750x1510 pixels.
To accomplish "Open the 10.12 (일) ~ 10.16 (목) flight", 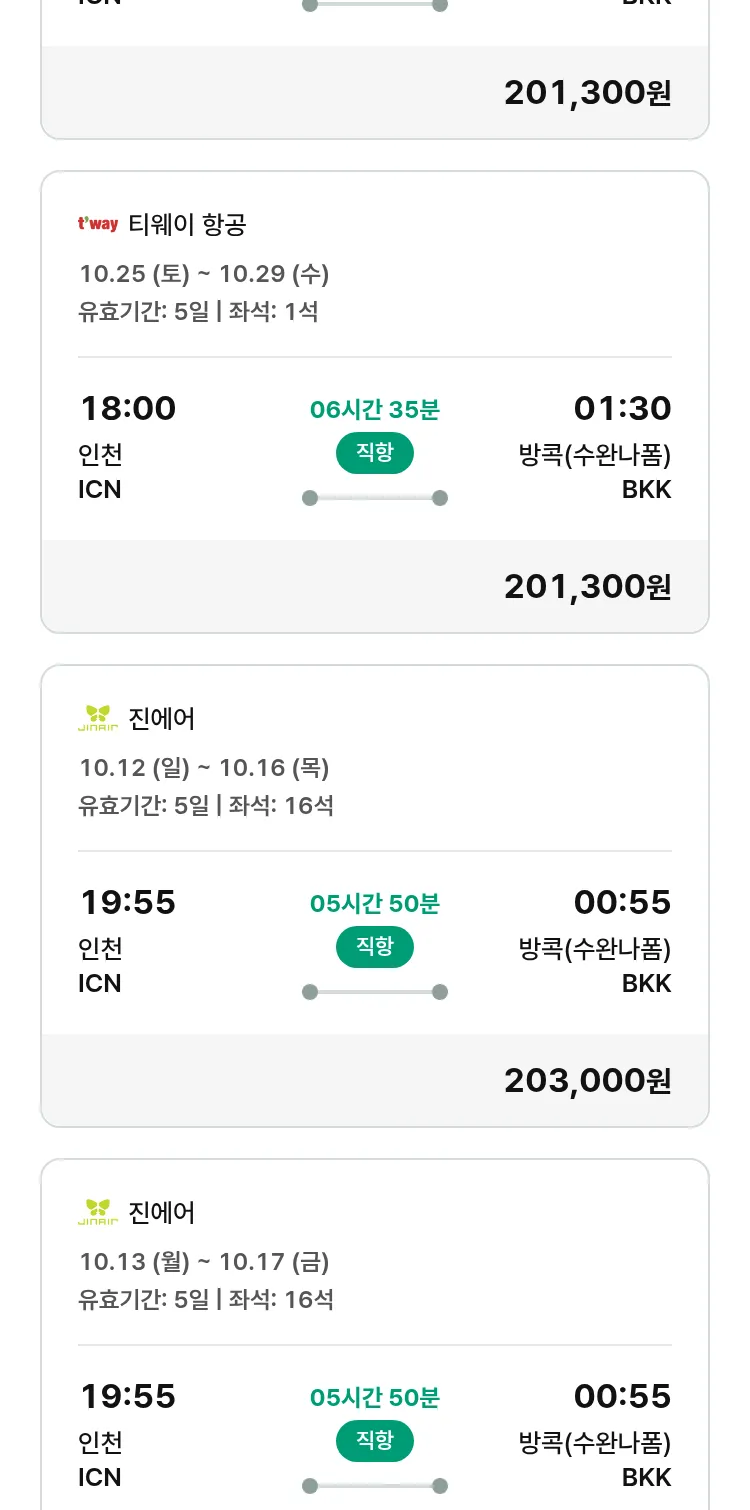I will coord(204,767).
